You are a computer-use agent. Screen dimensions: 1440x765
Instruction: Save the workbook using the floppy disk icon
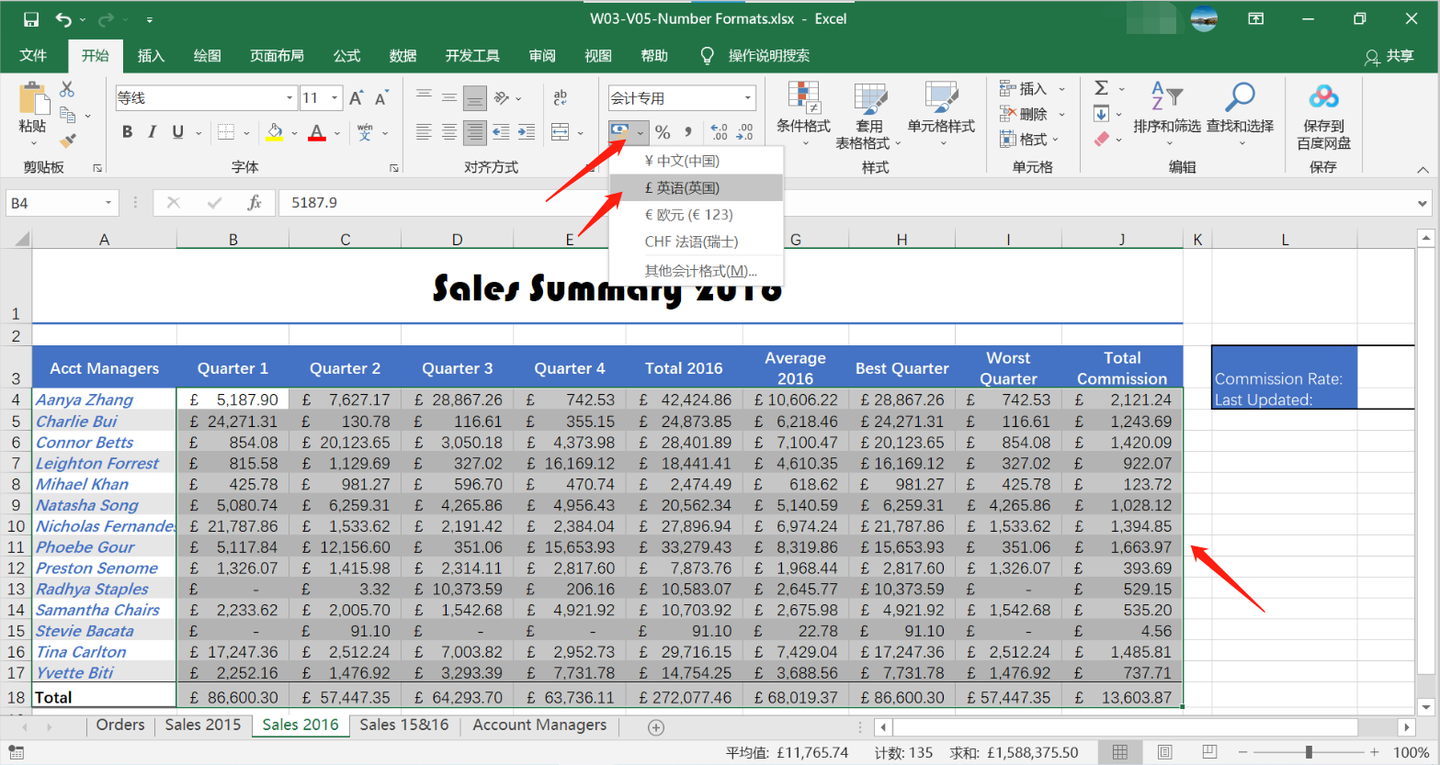coord(31,19)
